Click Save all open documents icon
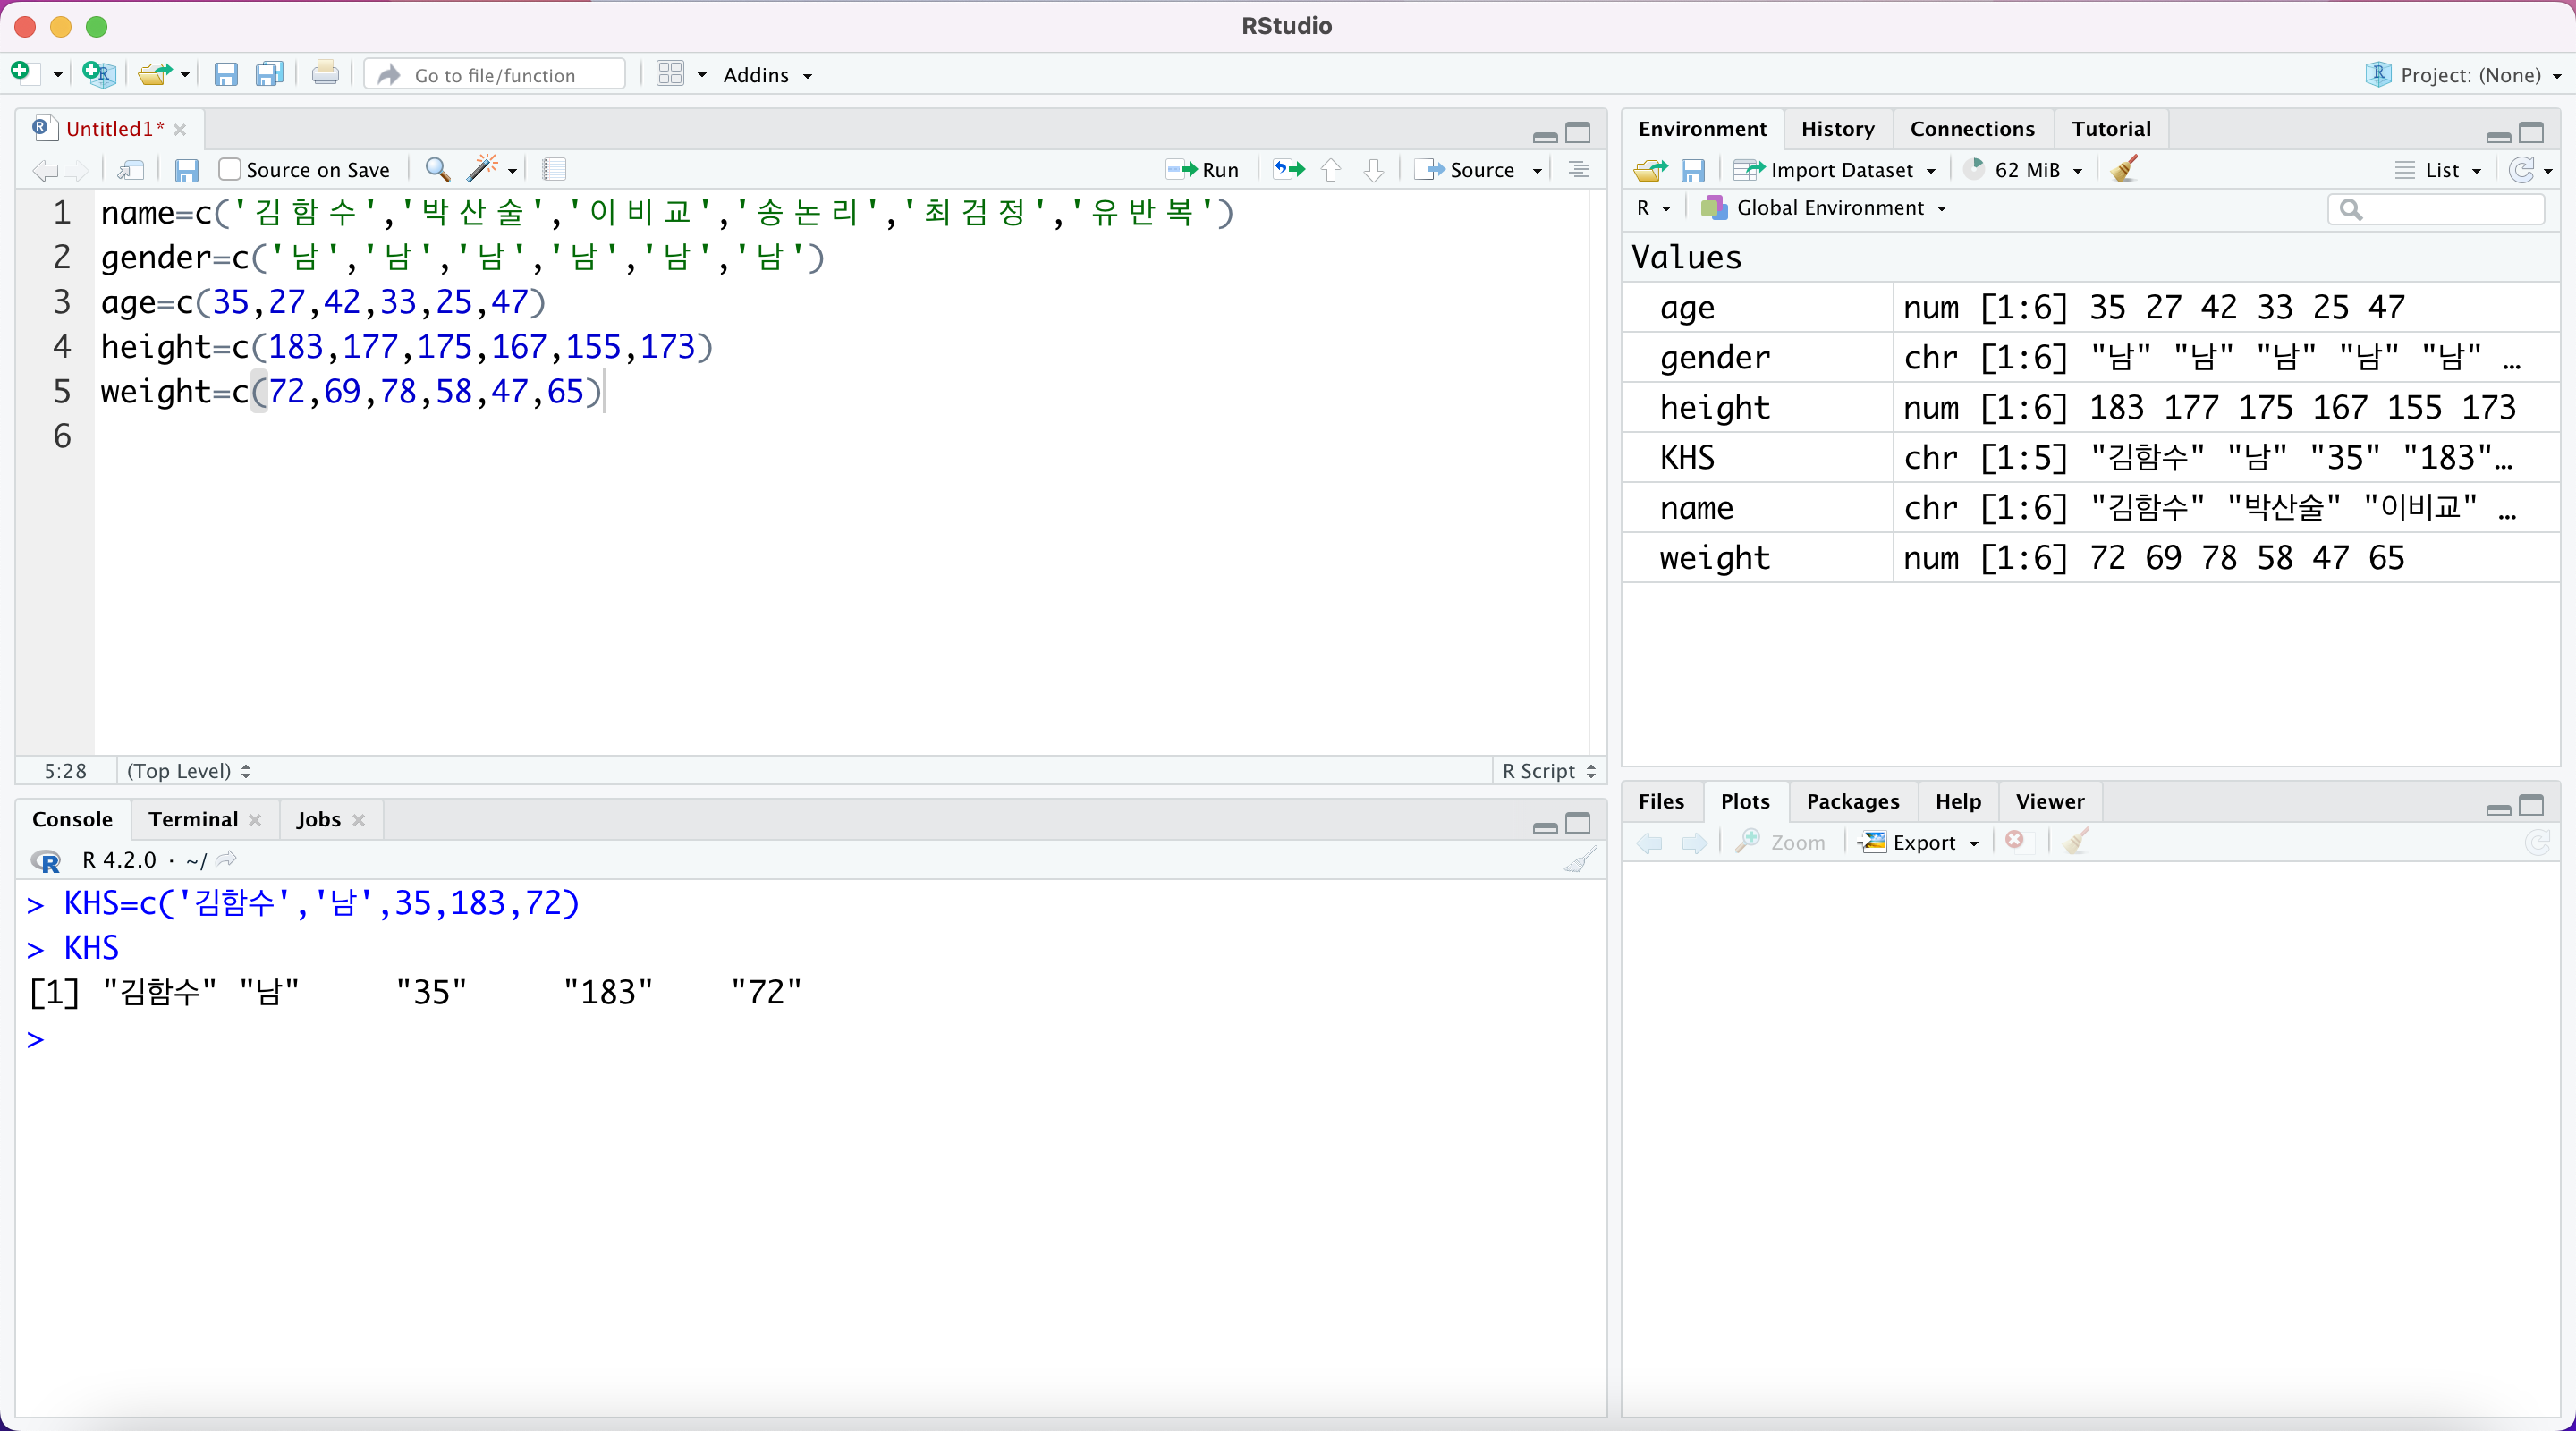This screenshot has height=1431, width=2576. point(270,74)
